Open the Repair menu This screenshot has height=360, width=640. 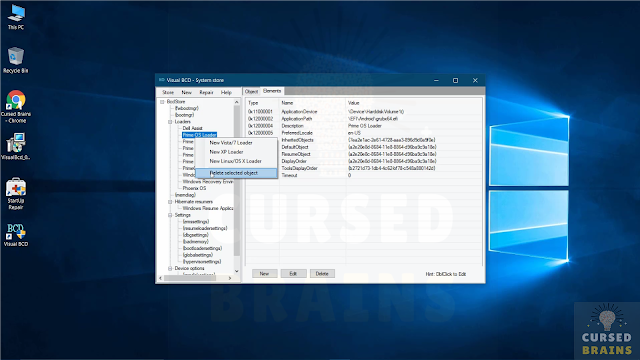206,92
